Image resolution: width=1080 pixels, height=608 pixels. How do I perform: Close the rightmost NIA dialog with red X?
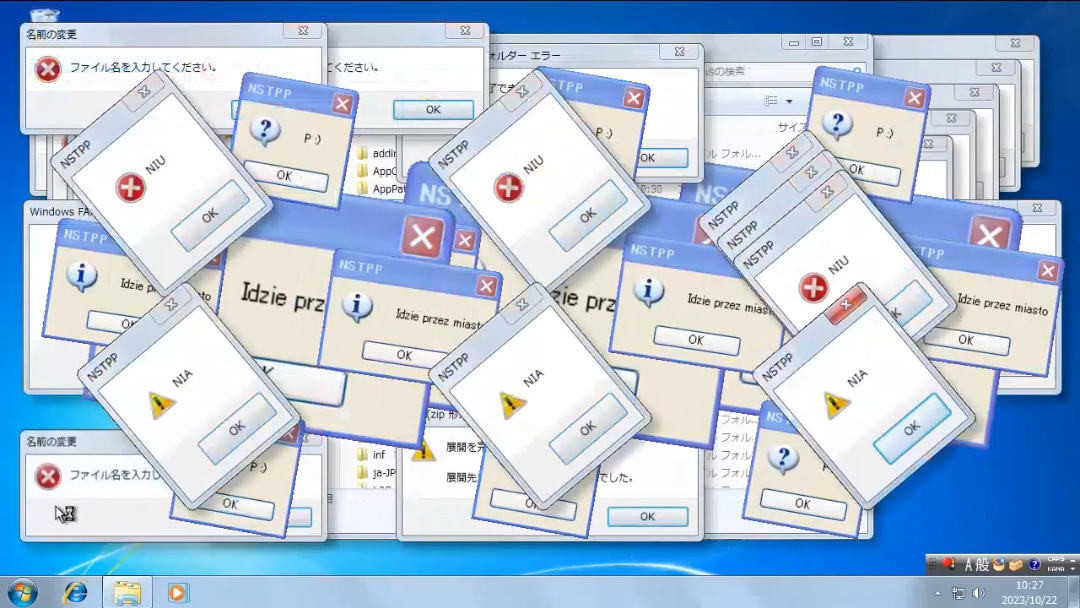point(845,304)
